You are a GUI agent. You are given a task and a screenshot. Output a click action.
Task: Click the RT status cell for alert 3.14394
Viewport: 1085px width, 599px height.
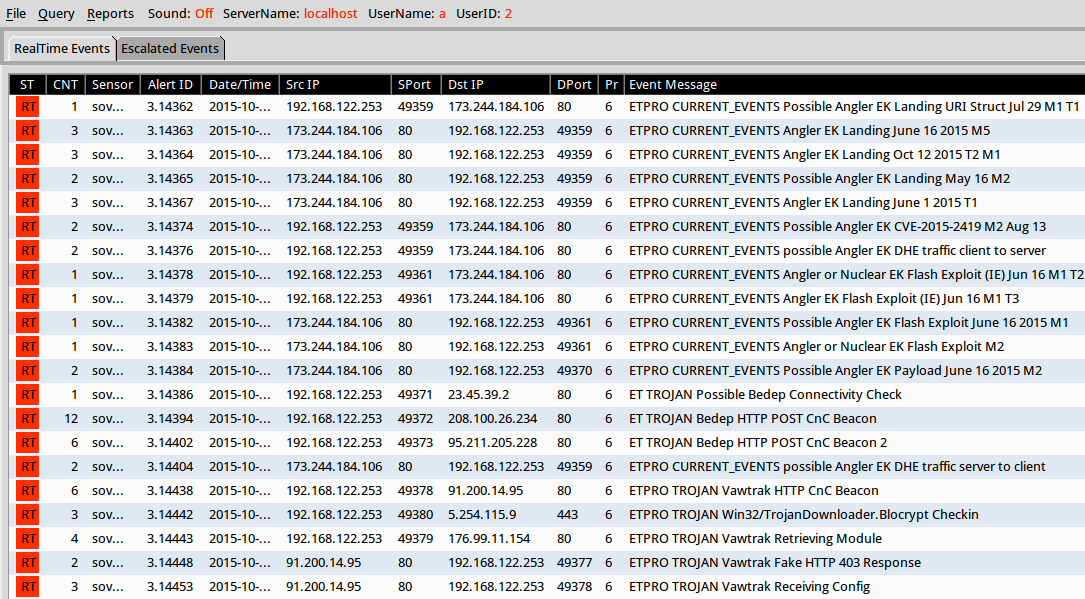point(28,419)
